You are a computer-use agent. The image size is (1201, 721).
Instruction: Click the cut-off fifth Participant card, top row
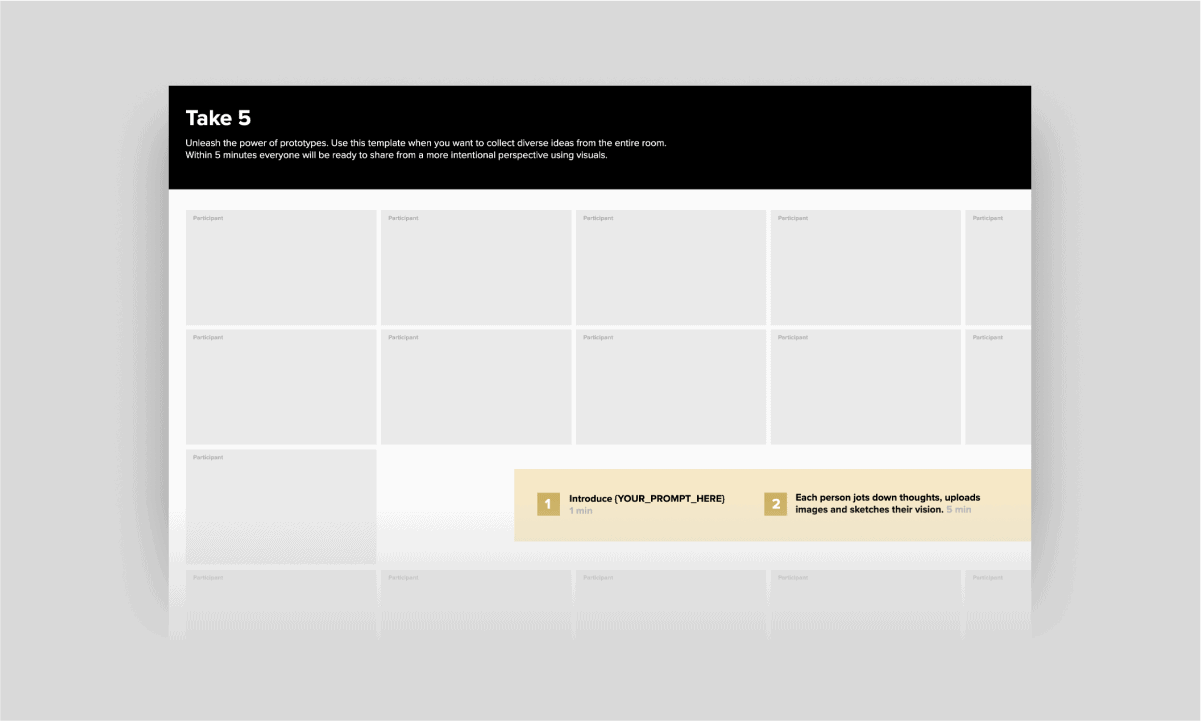click(x=998, y=267)
